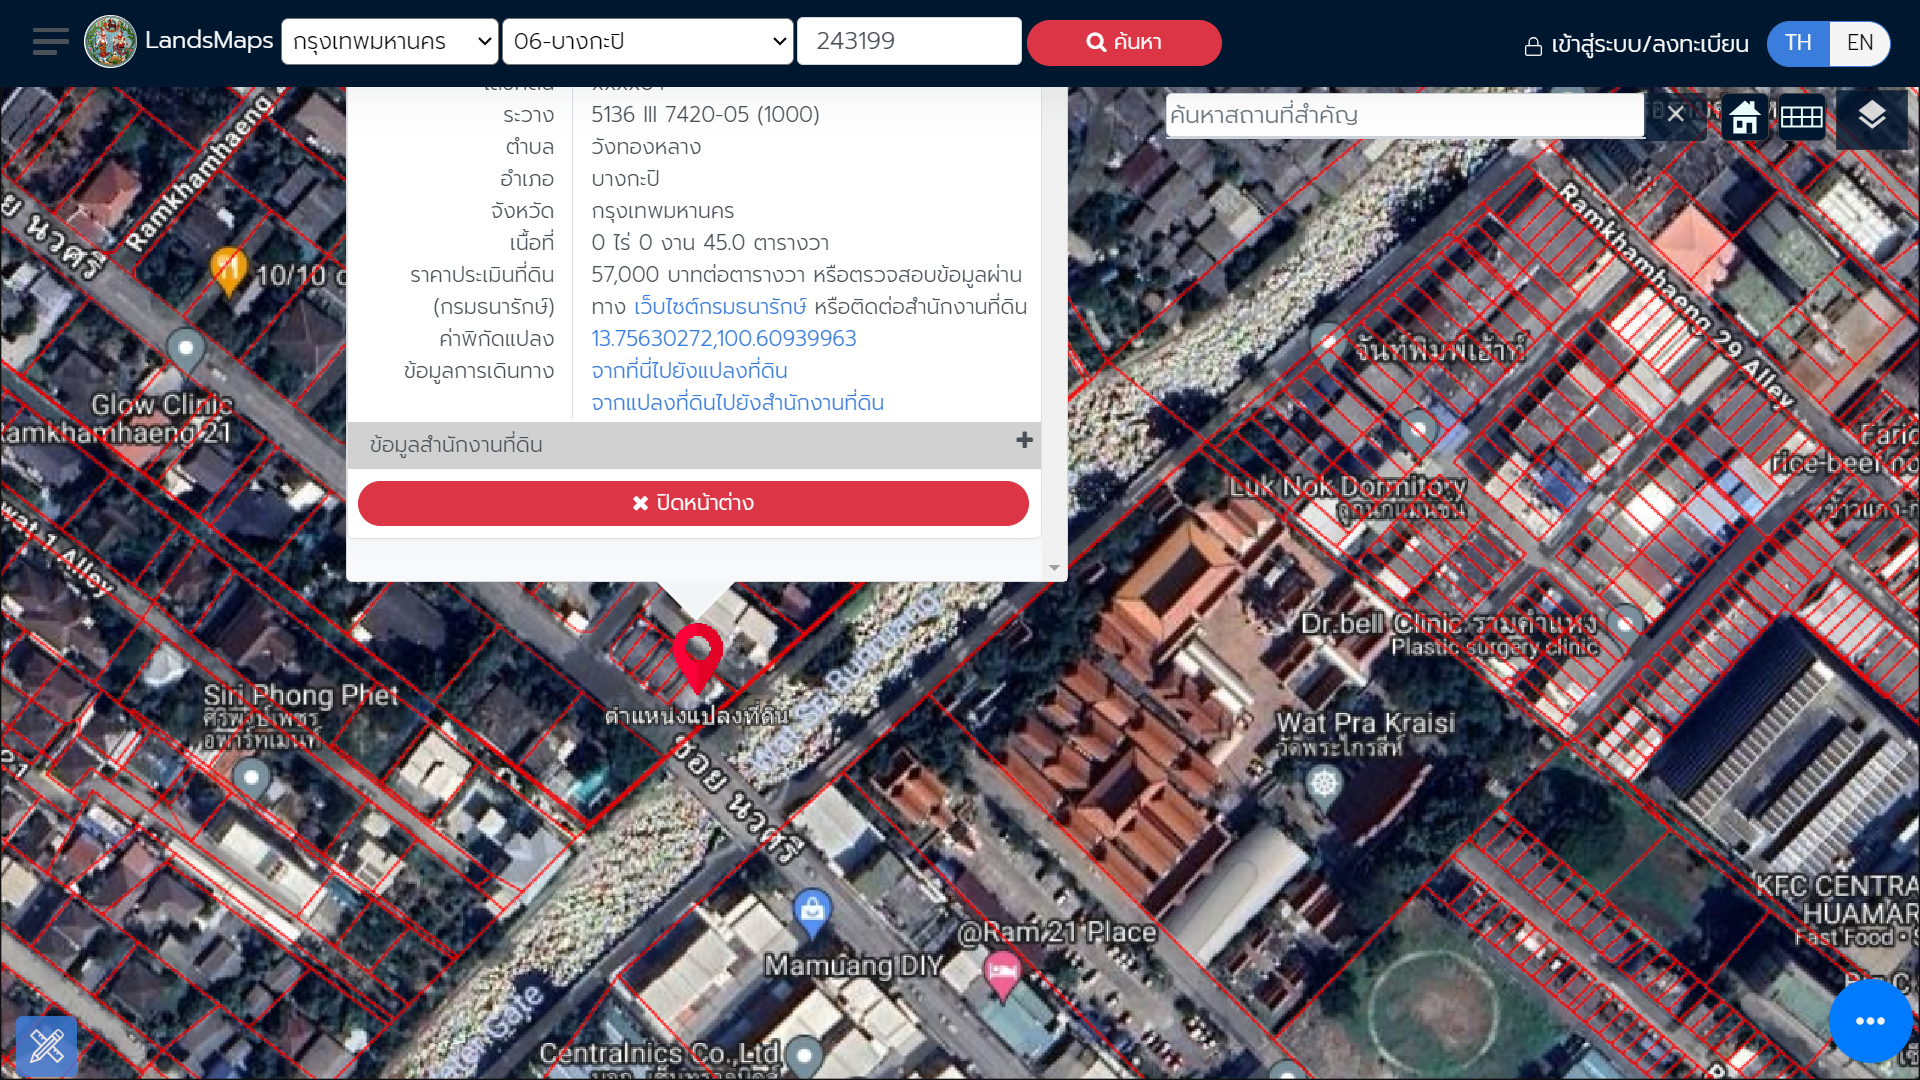Open the grid table view icon
The height and width of the screenshot is (1080, 1920).
coord(1801,117)
